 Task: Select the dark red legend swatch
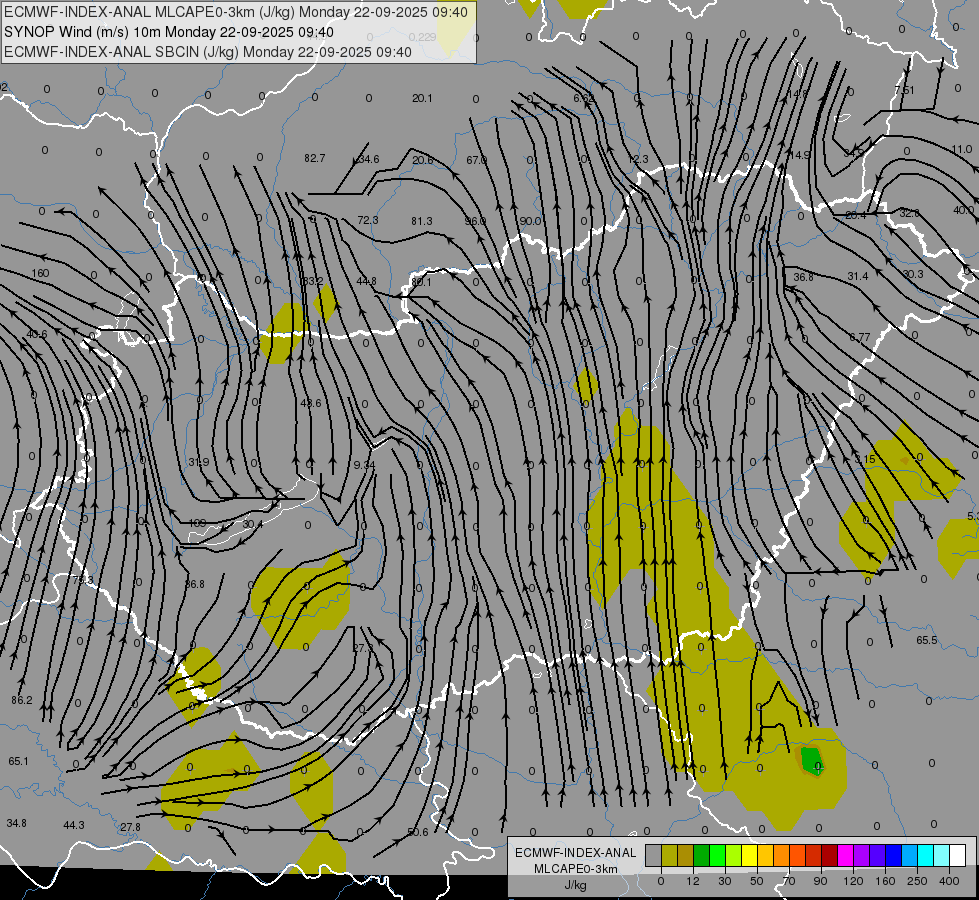coord(830,855)
